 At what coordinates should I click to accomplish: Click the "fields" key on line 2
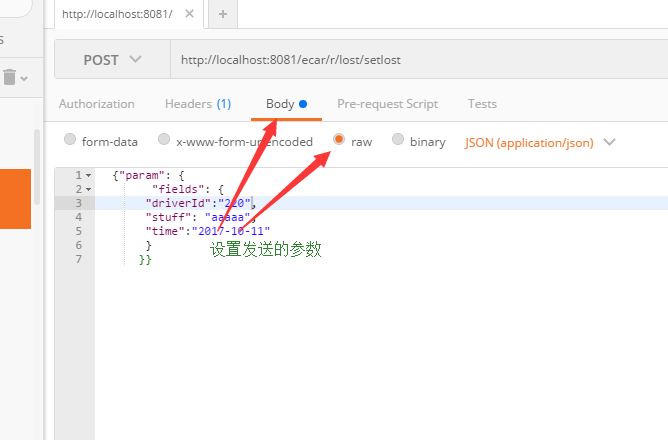point(178,189)
